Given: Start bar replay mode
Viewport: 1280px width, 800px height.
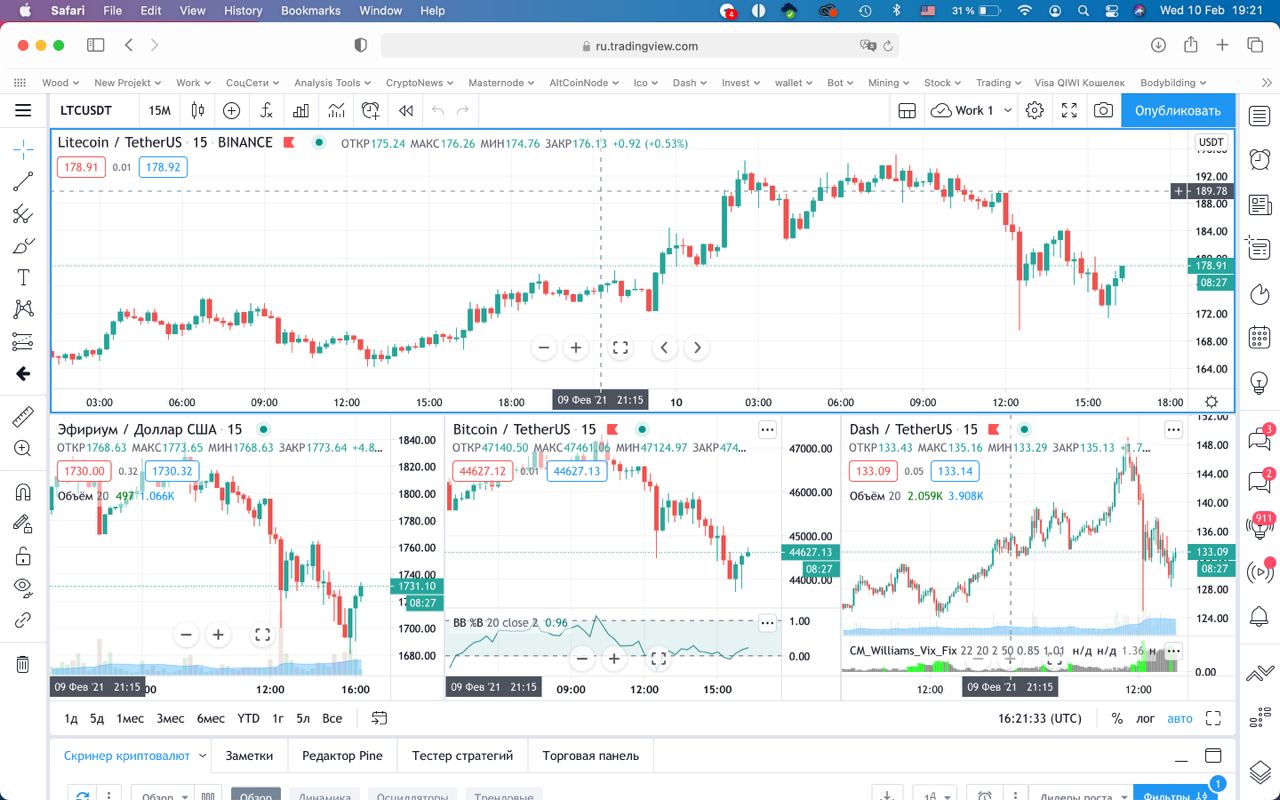Looking at the screenshot, I should click(x=405, y=110).
